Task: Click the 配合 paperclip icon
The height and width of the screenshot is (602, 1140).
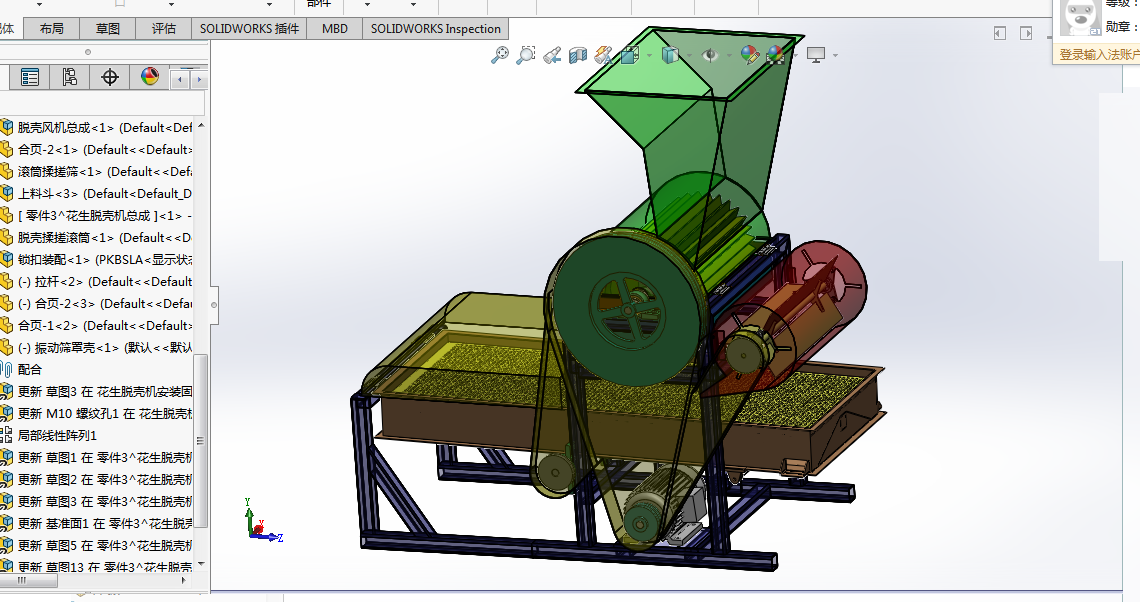Action: tap(7, 369)
